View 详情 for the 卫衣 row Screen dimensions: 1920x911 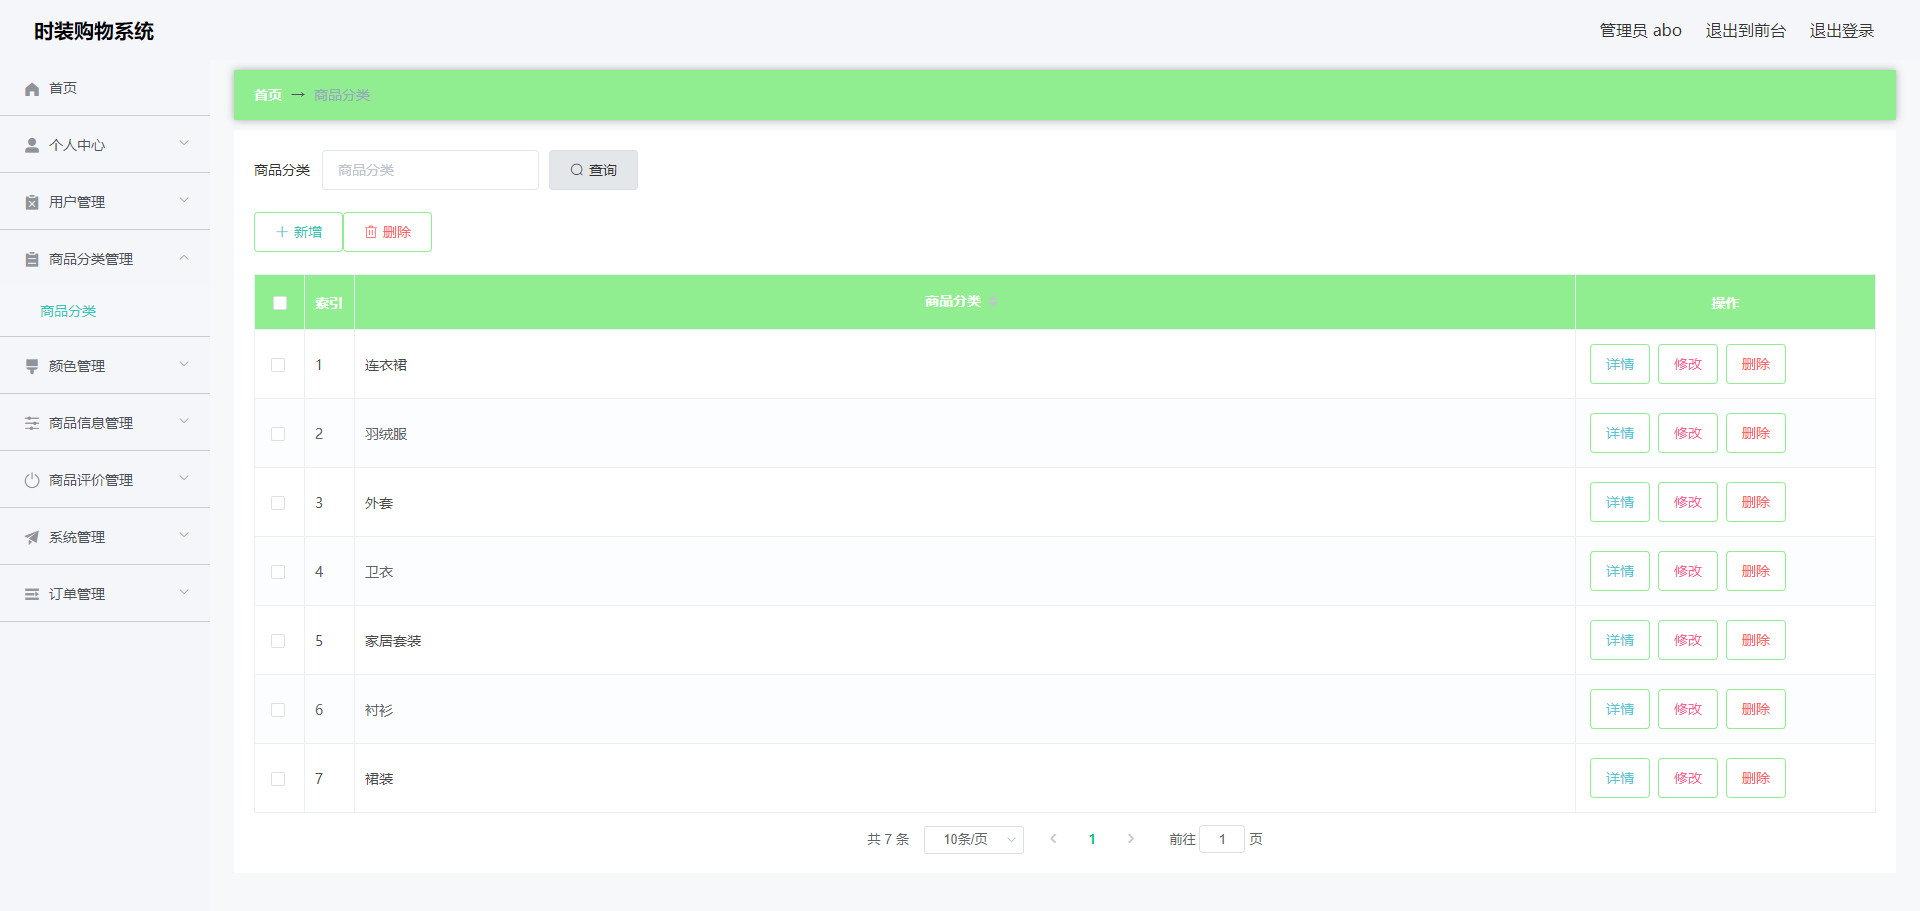(x=1620, y=571)
